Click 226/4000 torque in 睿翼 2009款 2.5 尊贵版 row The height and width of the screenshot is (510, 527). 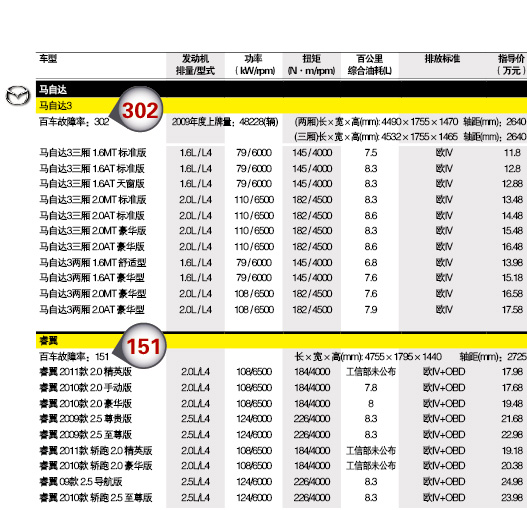[312, 419]
